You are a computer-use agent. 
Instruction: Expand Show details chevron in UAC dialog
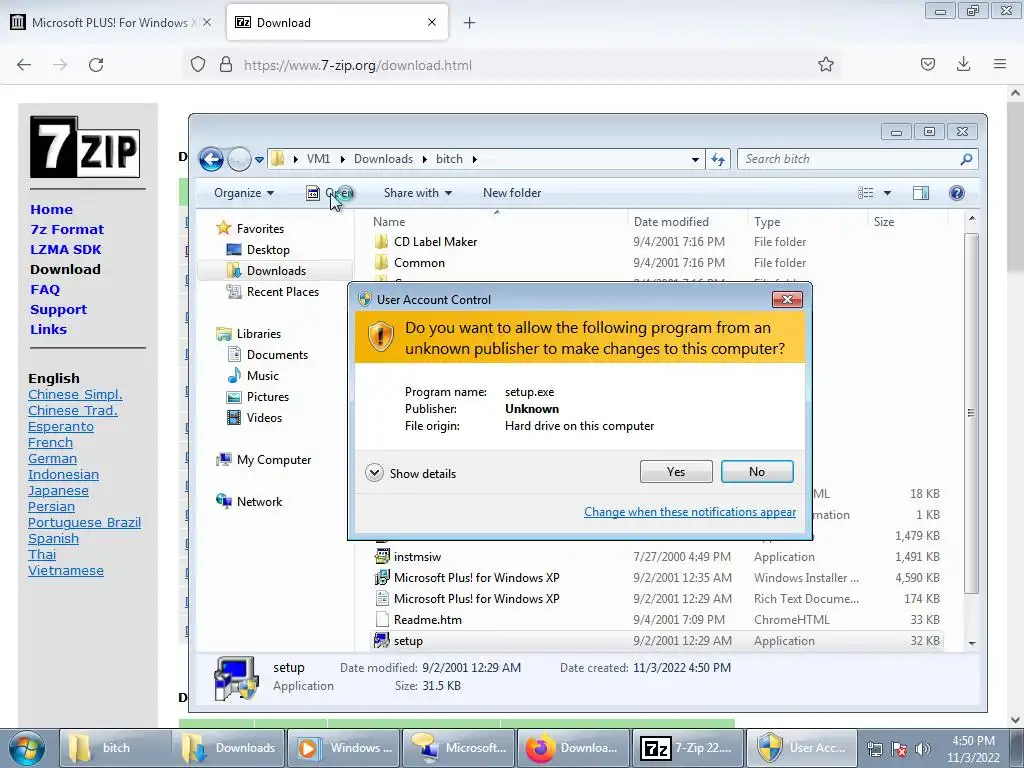[x=374, y=473]
